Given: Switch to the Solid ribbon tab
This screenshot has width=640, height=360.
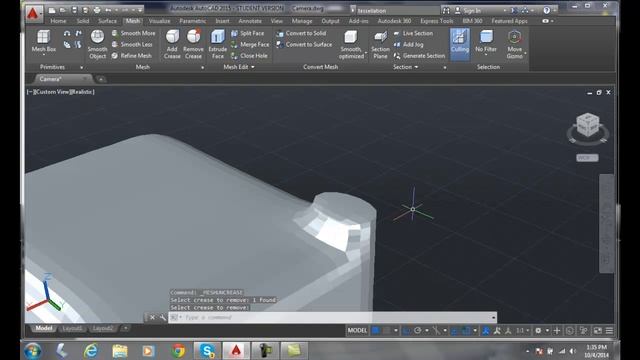Looking at the screenshot, I should [x=83, y=21].
